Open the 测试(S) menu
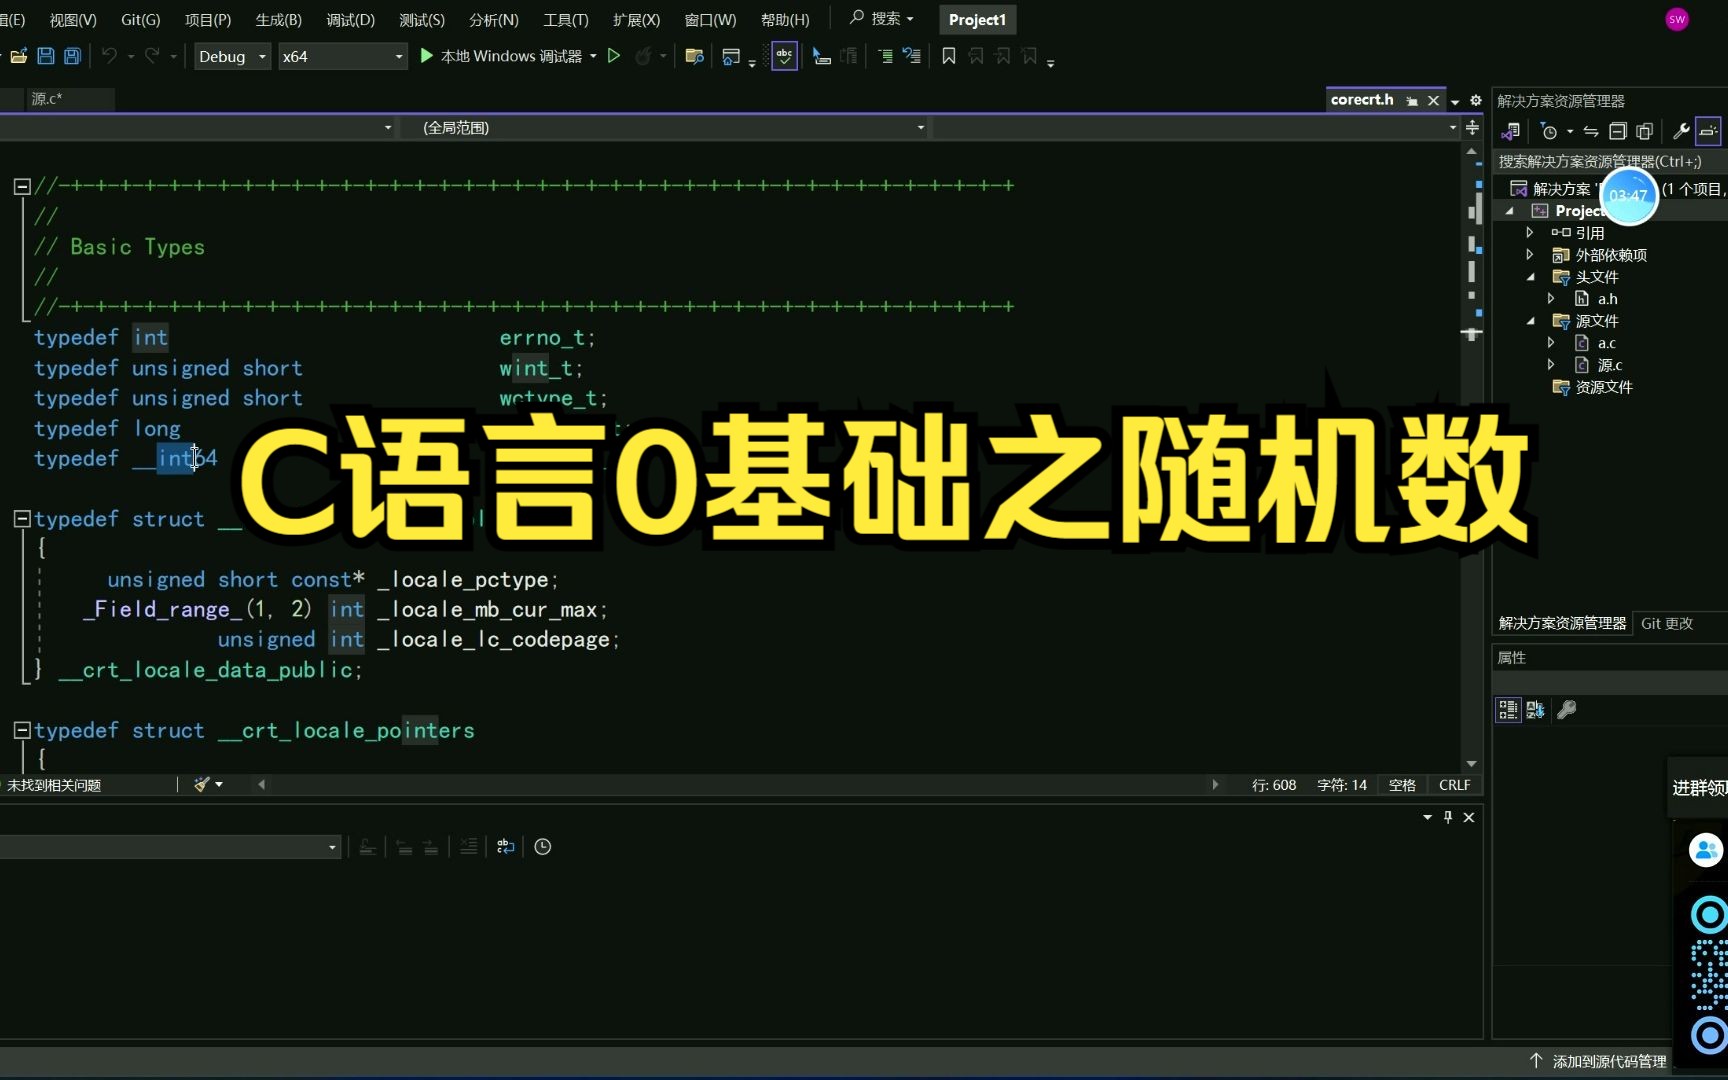This screenshot has width=1728, height=1080. [x=422, y=20]
